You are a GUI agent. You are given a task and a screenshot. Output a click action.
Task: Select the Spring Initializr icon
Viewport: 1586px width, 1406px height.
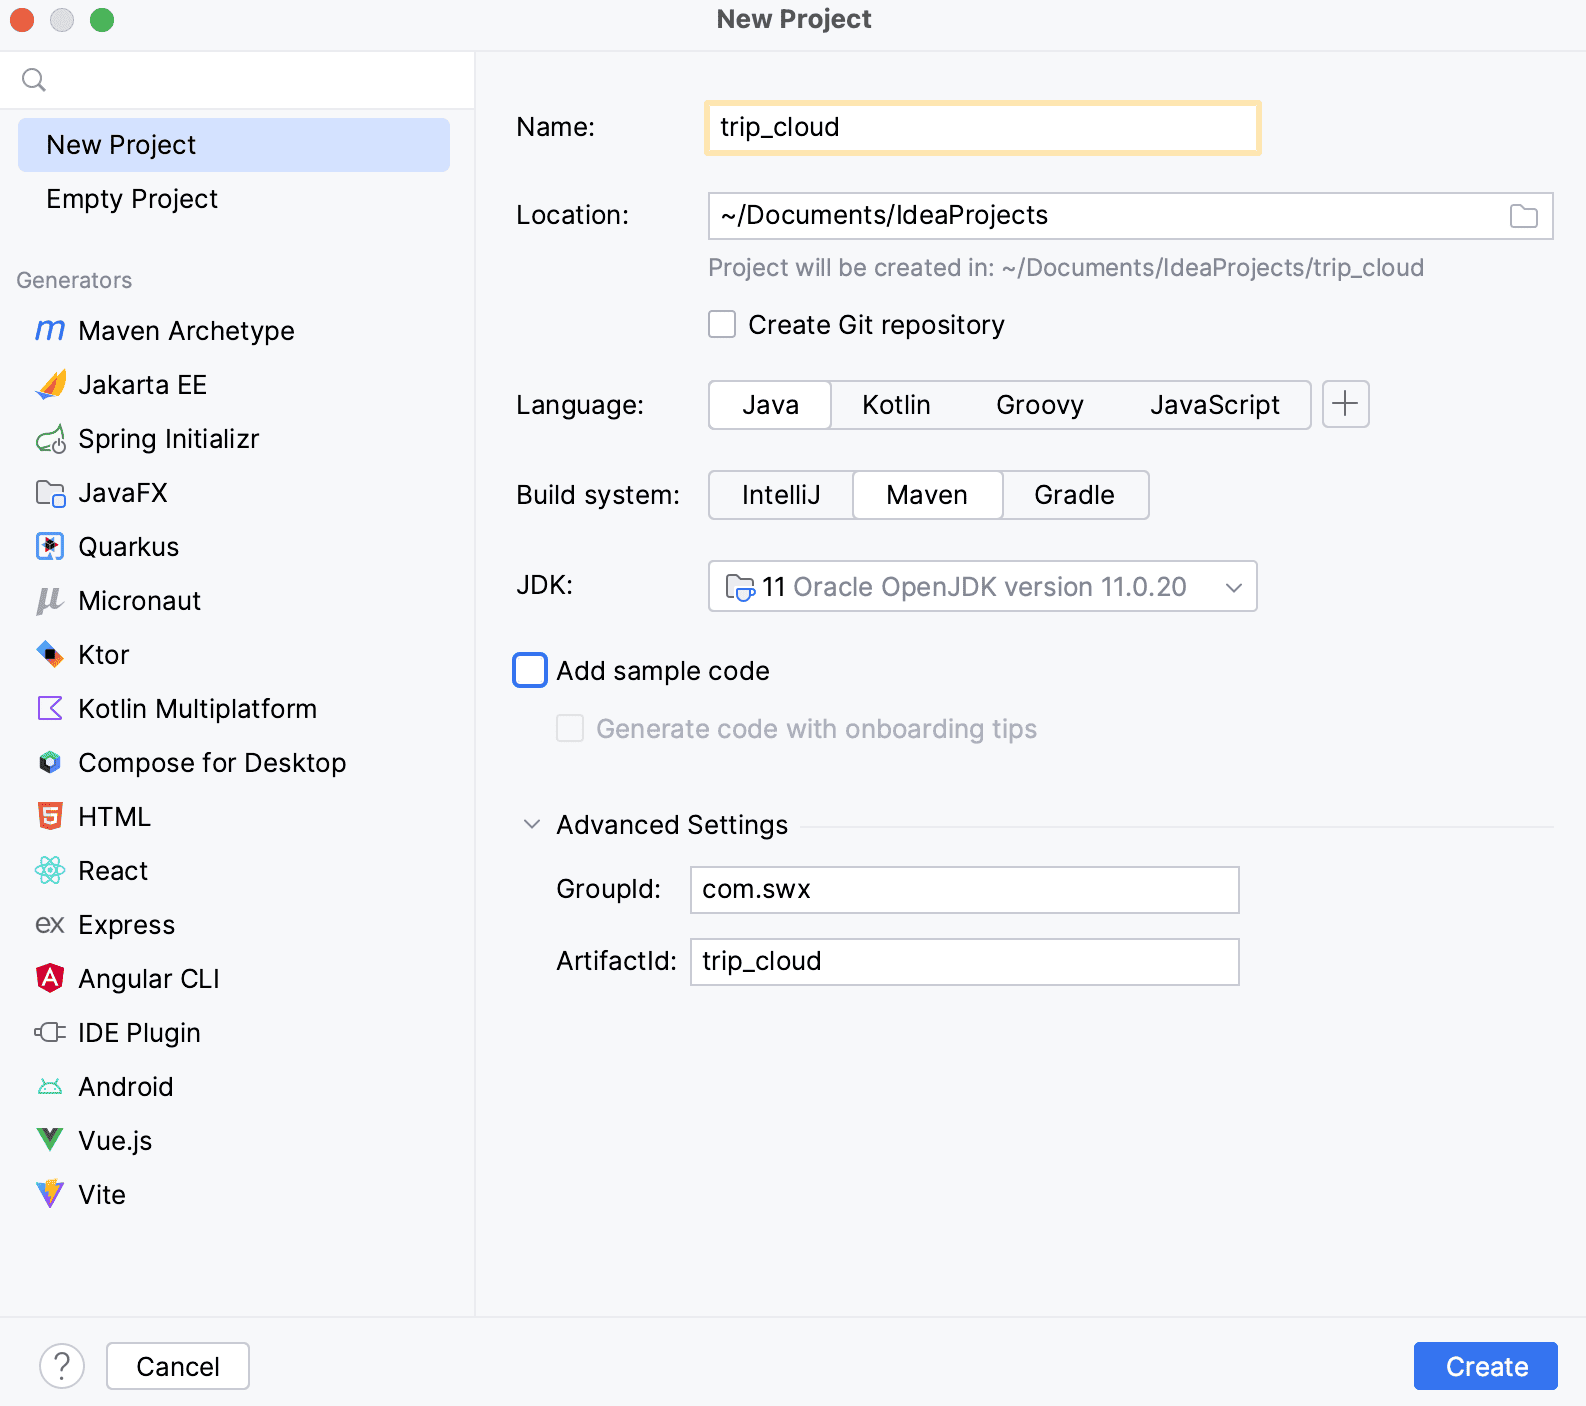[50, 439]
